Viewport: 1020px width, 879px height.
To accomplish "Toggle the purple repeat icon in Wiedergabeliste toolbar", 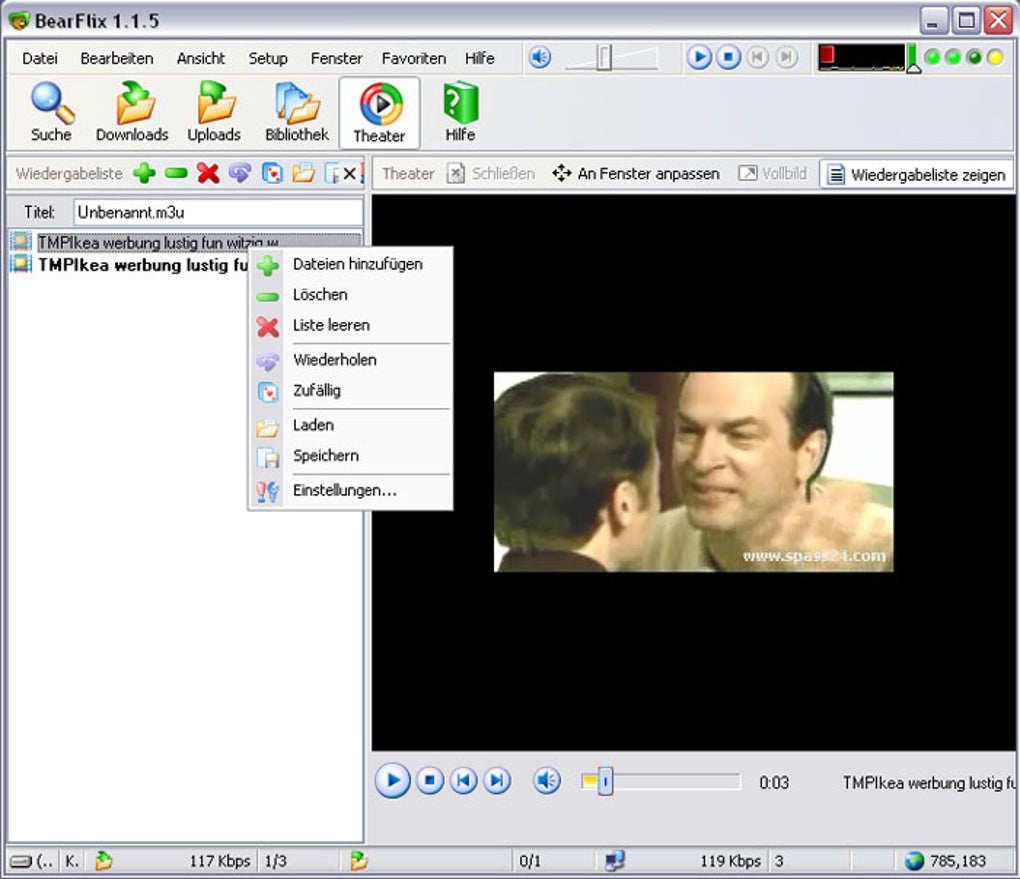I will [x=240, y=173].
